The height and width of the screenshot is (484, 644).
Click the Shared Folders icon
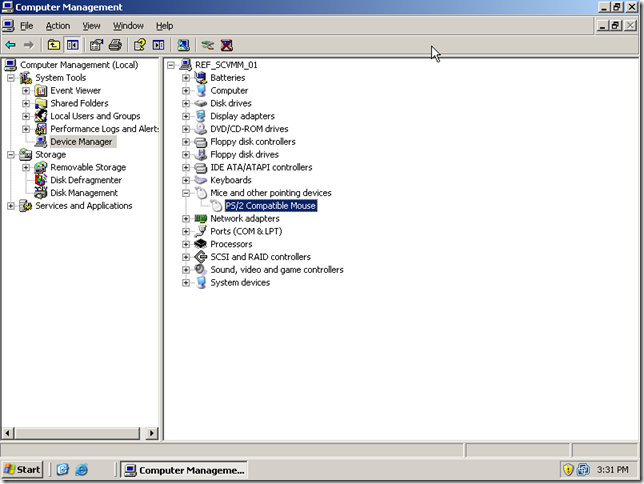coord(41,103)
